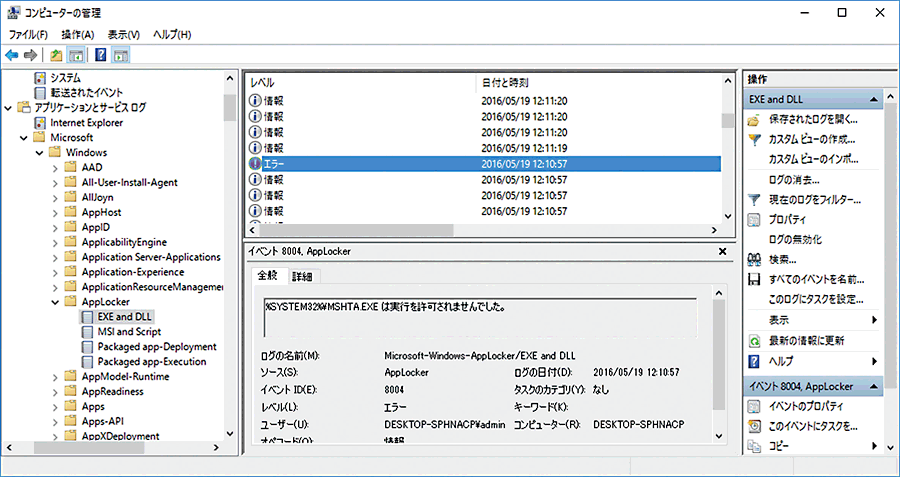Switch to the 詳細 tab
The height and width of the screenshot is (477, 900).
tap(302, 276)
